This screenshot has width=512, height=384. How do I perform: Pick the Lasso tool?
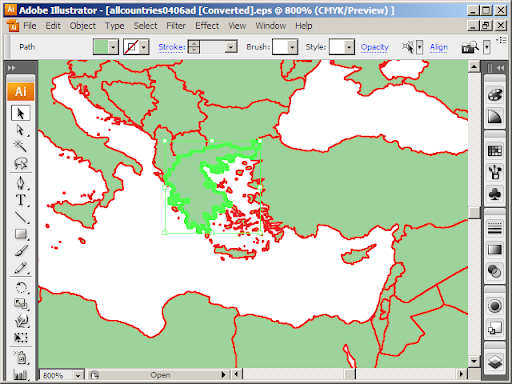pos(21,163)
